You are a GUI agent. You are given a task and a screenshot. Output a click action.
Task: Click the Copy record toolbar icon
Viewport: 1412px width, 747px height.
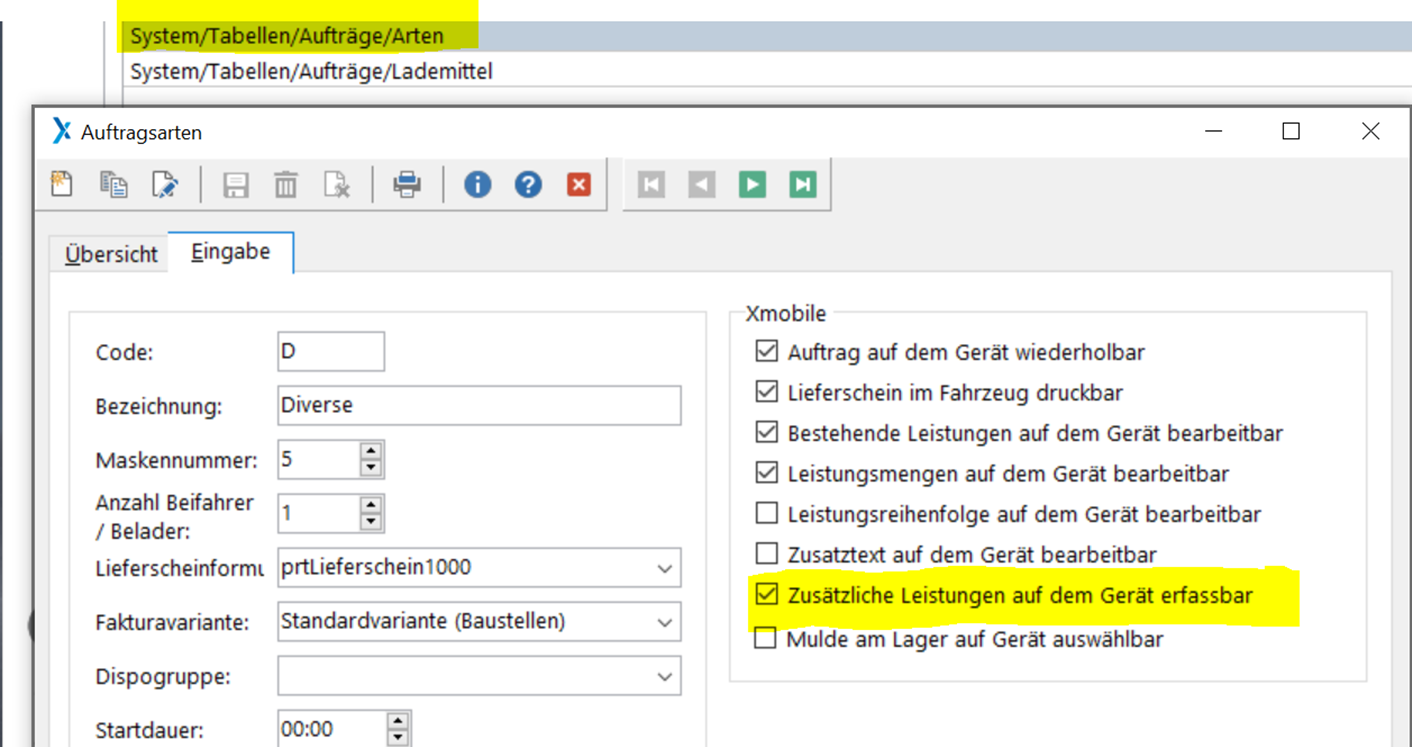coord(113,184)
